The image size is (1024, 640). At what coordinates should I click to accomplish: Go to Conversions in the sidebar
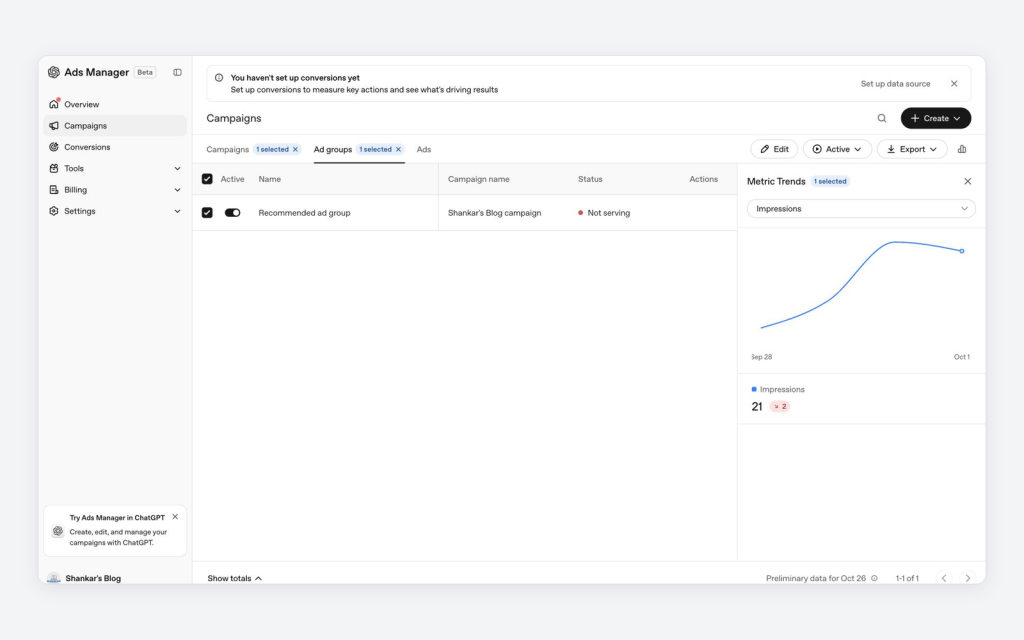tap(115, 147)
